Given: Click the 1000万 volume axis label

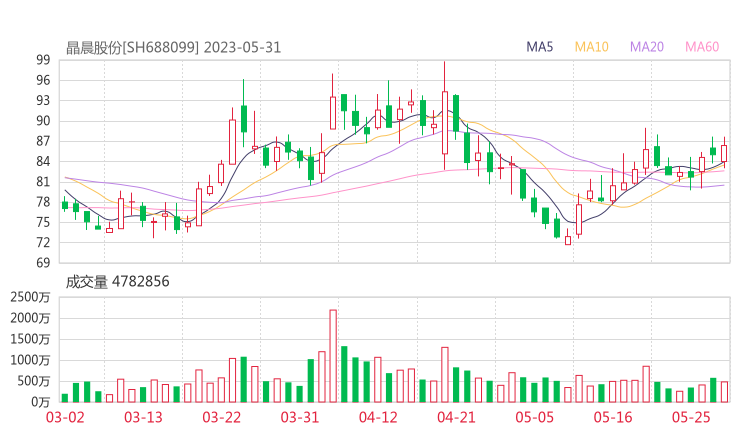Looking at the screenshot, I should coord(30,360).
